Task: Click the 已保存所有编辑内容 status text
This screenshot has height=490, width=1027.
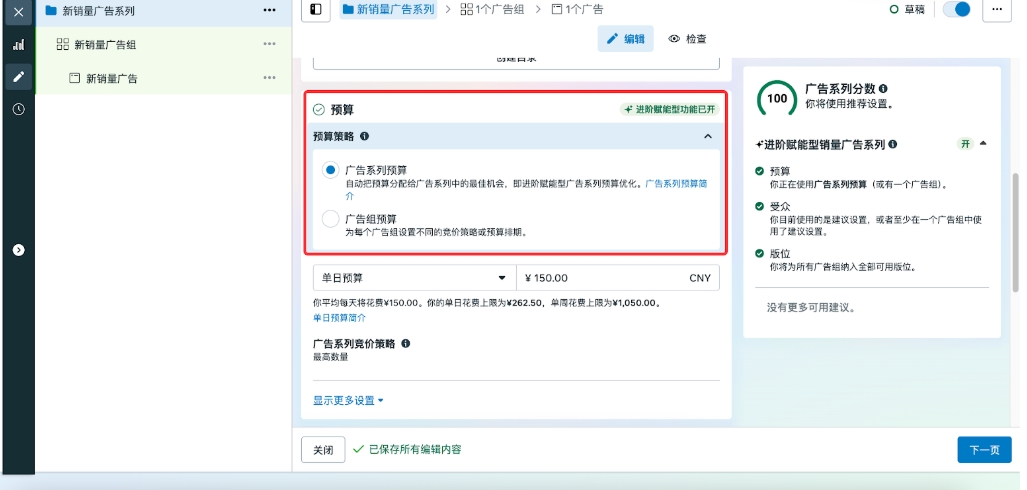Action: click(x=415, y=449)
